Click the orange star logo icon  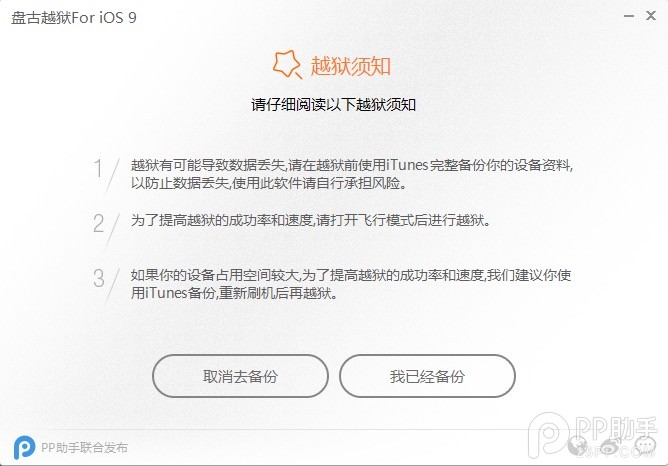pos(287,65)
